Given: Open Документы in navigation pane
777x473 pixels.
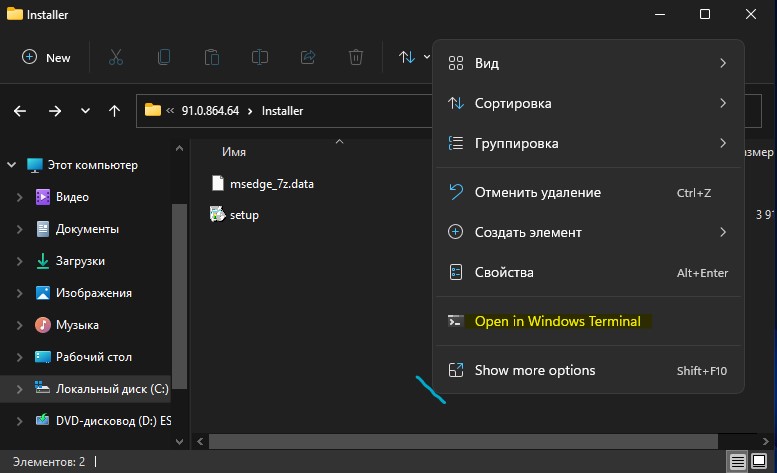Looking at the screenshot, I should pos(87,229).
